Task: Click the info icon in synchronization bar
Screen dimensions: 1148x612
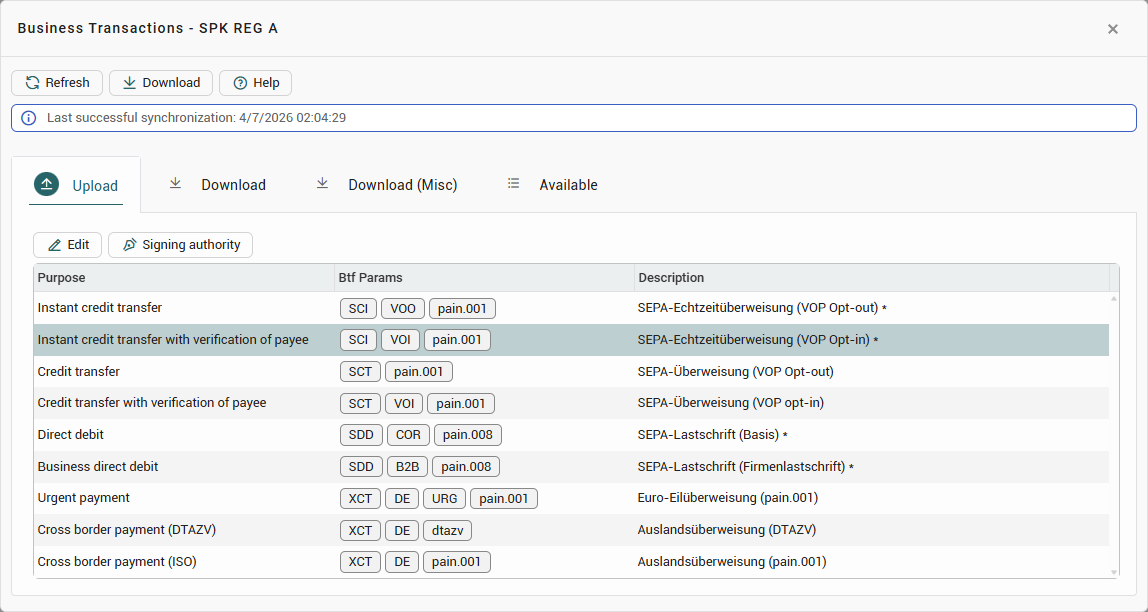Action: click(x=29, y=118)
